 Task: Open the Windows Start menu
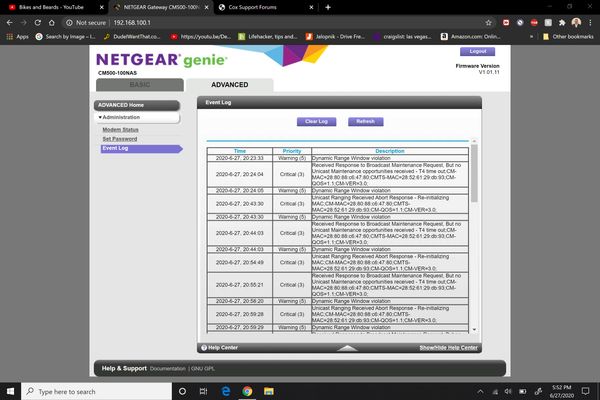coord(10,391)
